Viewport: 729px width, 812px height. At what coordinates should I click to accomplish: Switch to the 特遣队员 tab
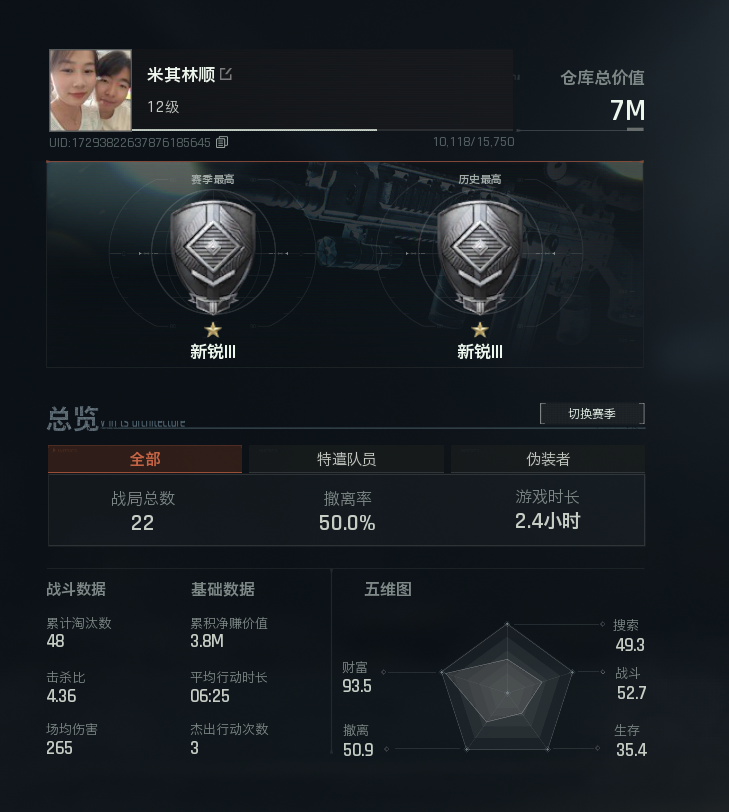point(346,459)
